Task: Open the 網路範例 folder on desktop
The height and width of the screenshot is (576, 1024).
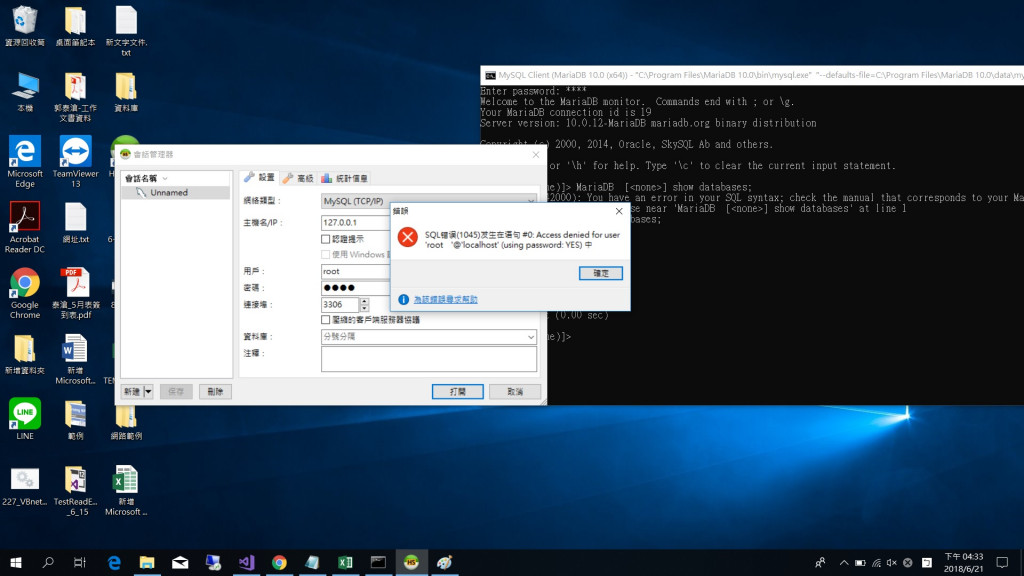Action: [126, 421]
